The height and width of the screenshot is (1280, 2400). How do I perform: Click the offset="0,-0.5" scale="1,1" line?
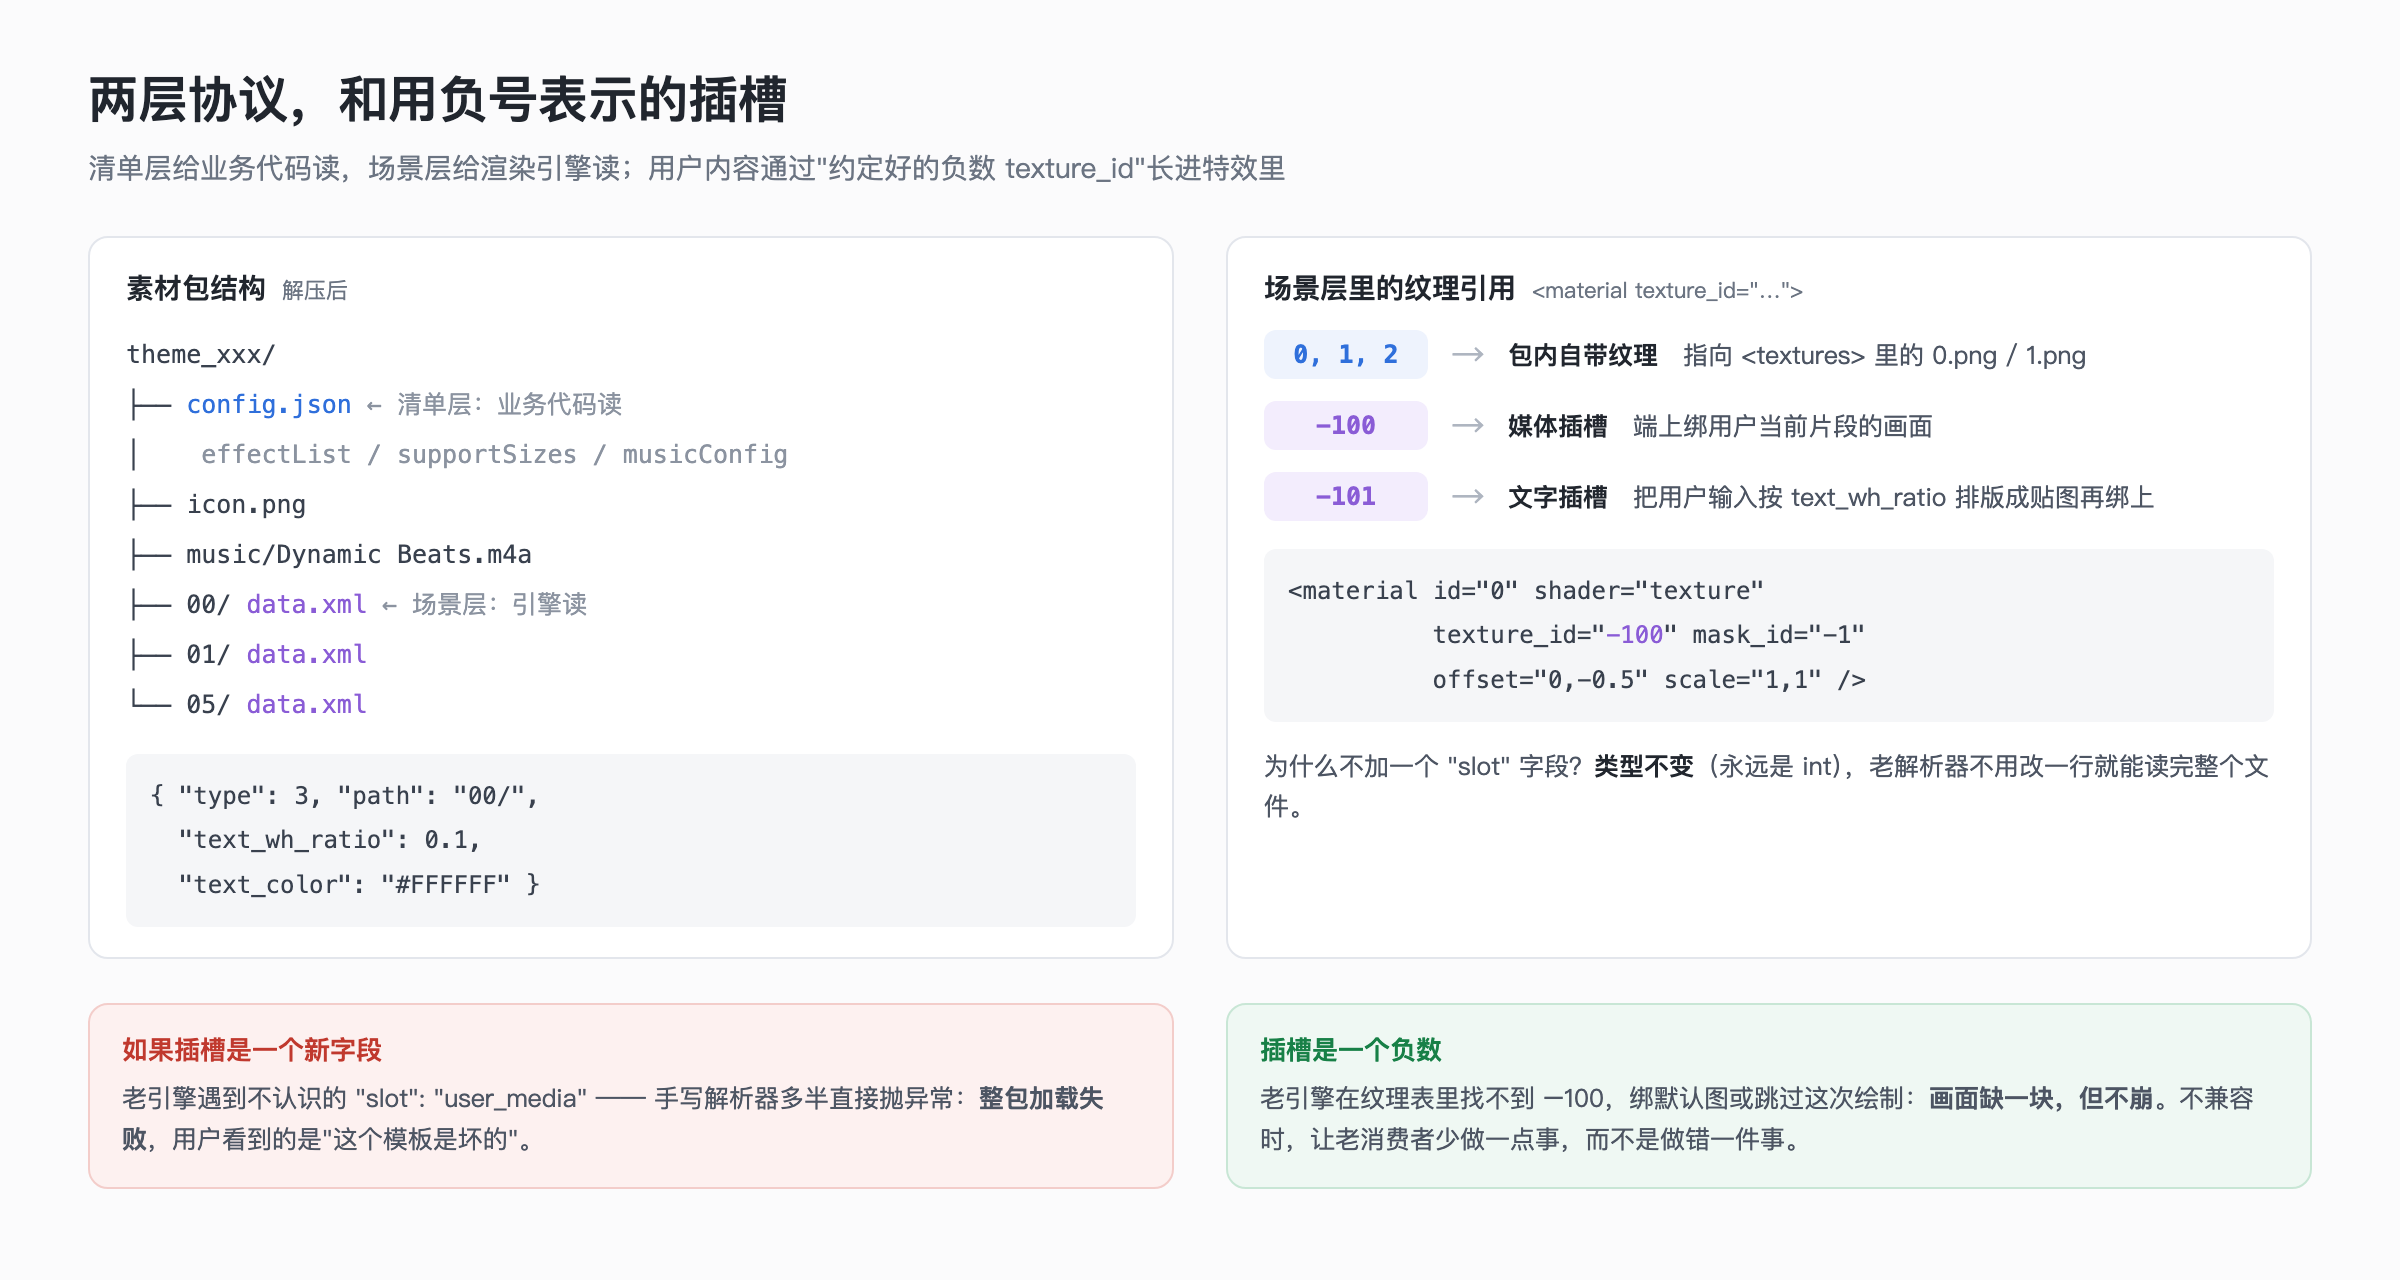[x=1649, y=680]
